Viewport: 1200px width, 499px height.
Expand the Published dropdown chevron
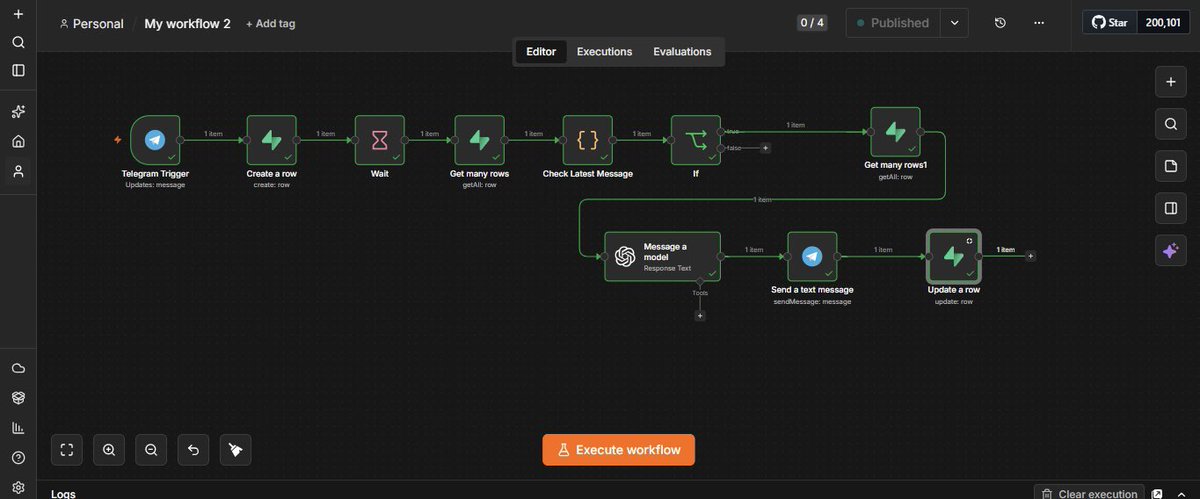tap(954, 23)
